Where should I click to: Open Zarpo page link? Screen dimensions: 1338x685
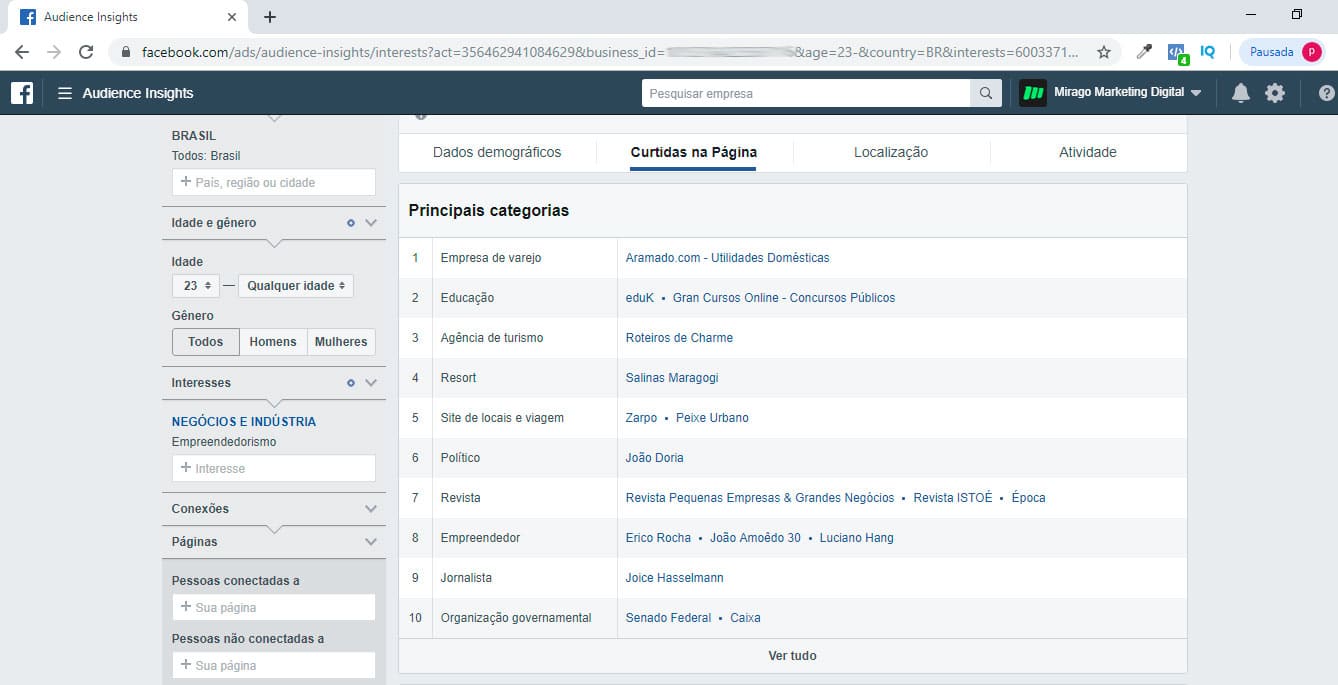coord(641,418)
